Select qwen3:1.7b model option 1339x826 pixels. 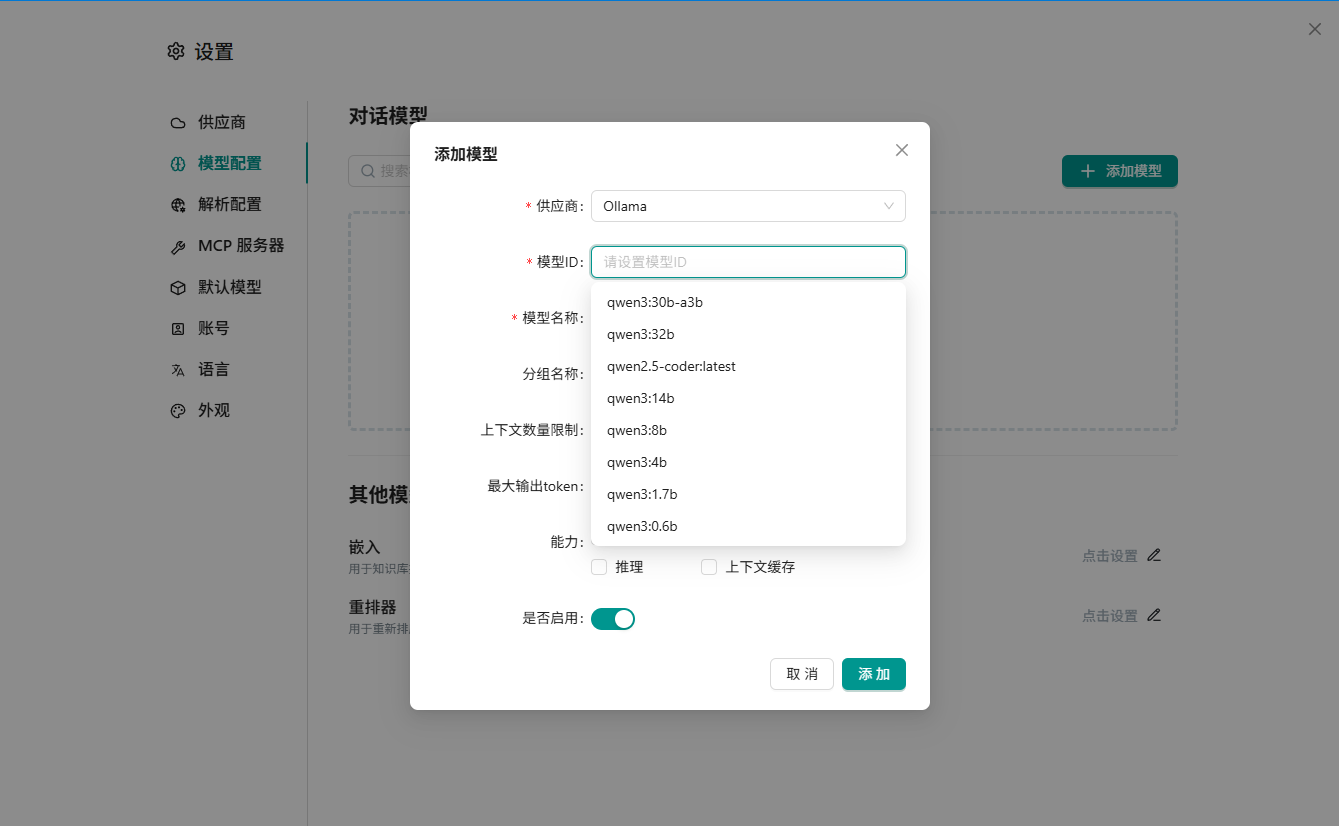click(x=748, y=494)
